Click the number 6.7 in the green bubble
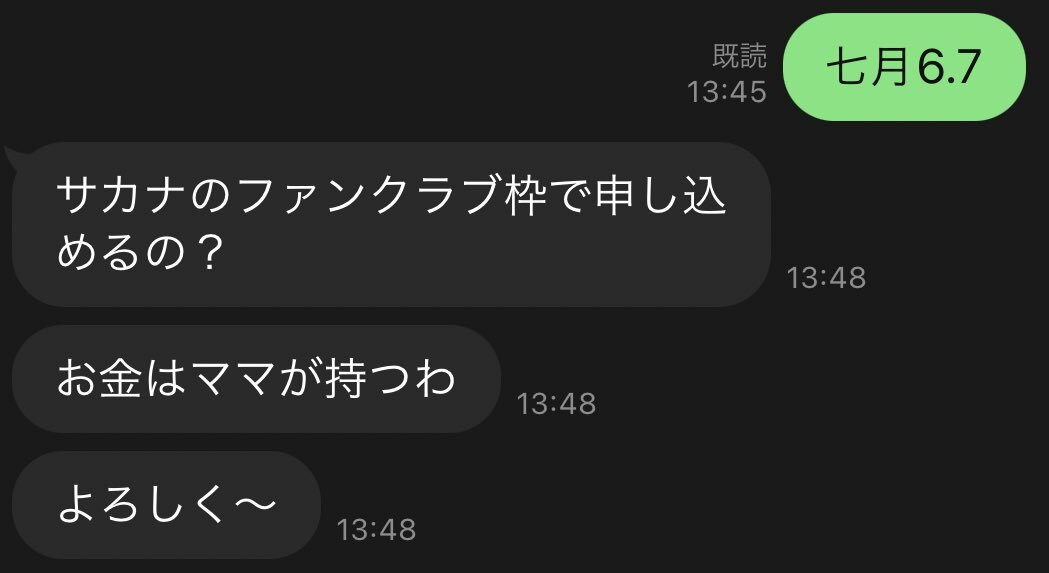Viewport: 1049px width, 573px height. (x=949, y=67)
